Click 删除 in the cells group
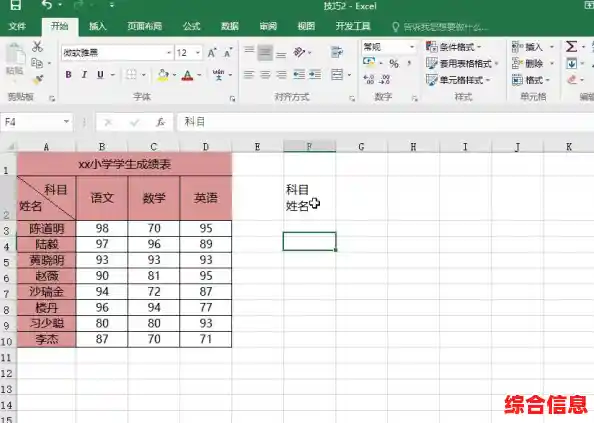Screen dimensions: 594x423 pyautogui.click(x=528, y=64)
